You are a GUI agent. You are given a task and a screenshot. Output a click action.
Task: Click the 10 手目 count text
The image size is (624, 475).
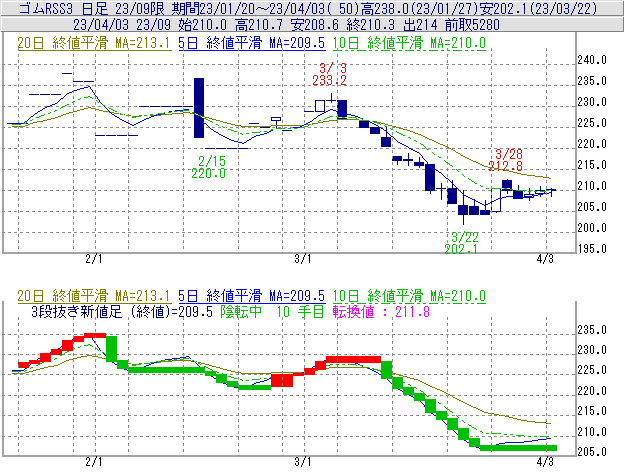tap(300, 311)
